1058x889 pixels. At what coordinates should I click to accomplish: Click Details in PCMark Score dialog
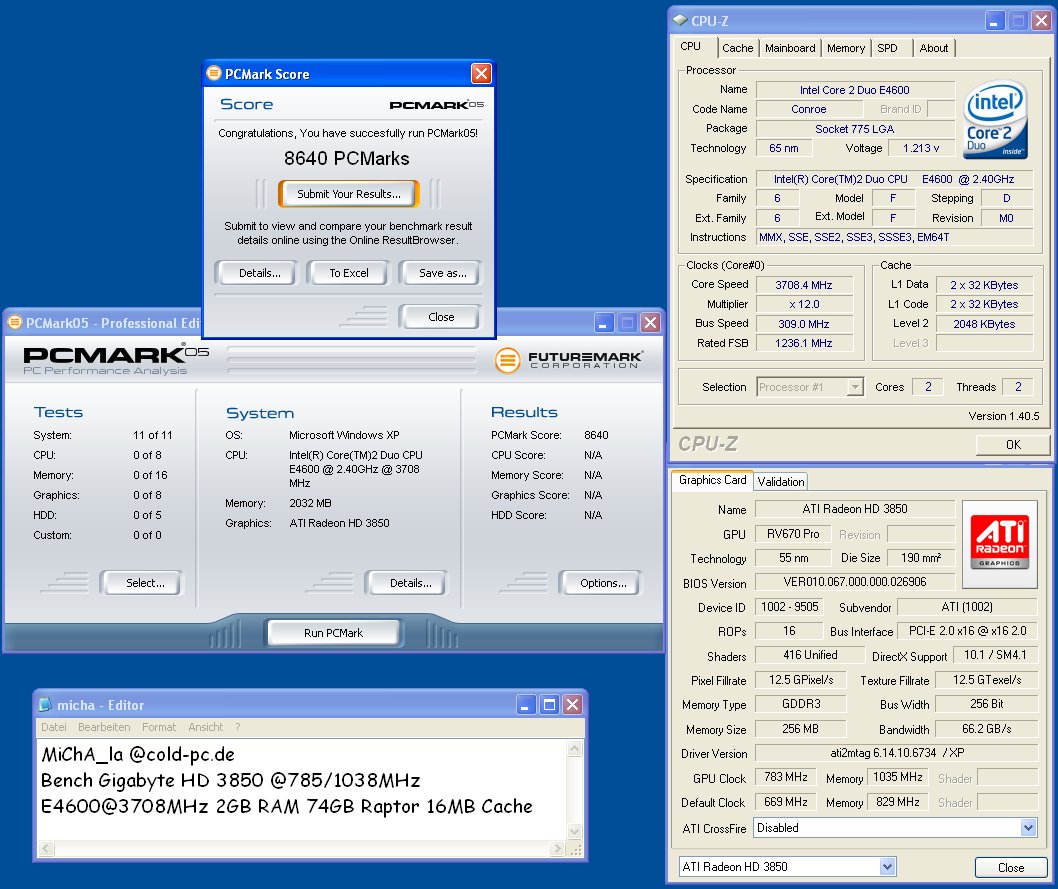[x=259, y=273]
